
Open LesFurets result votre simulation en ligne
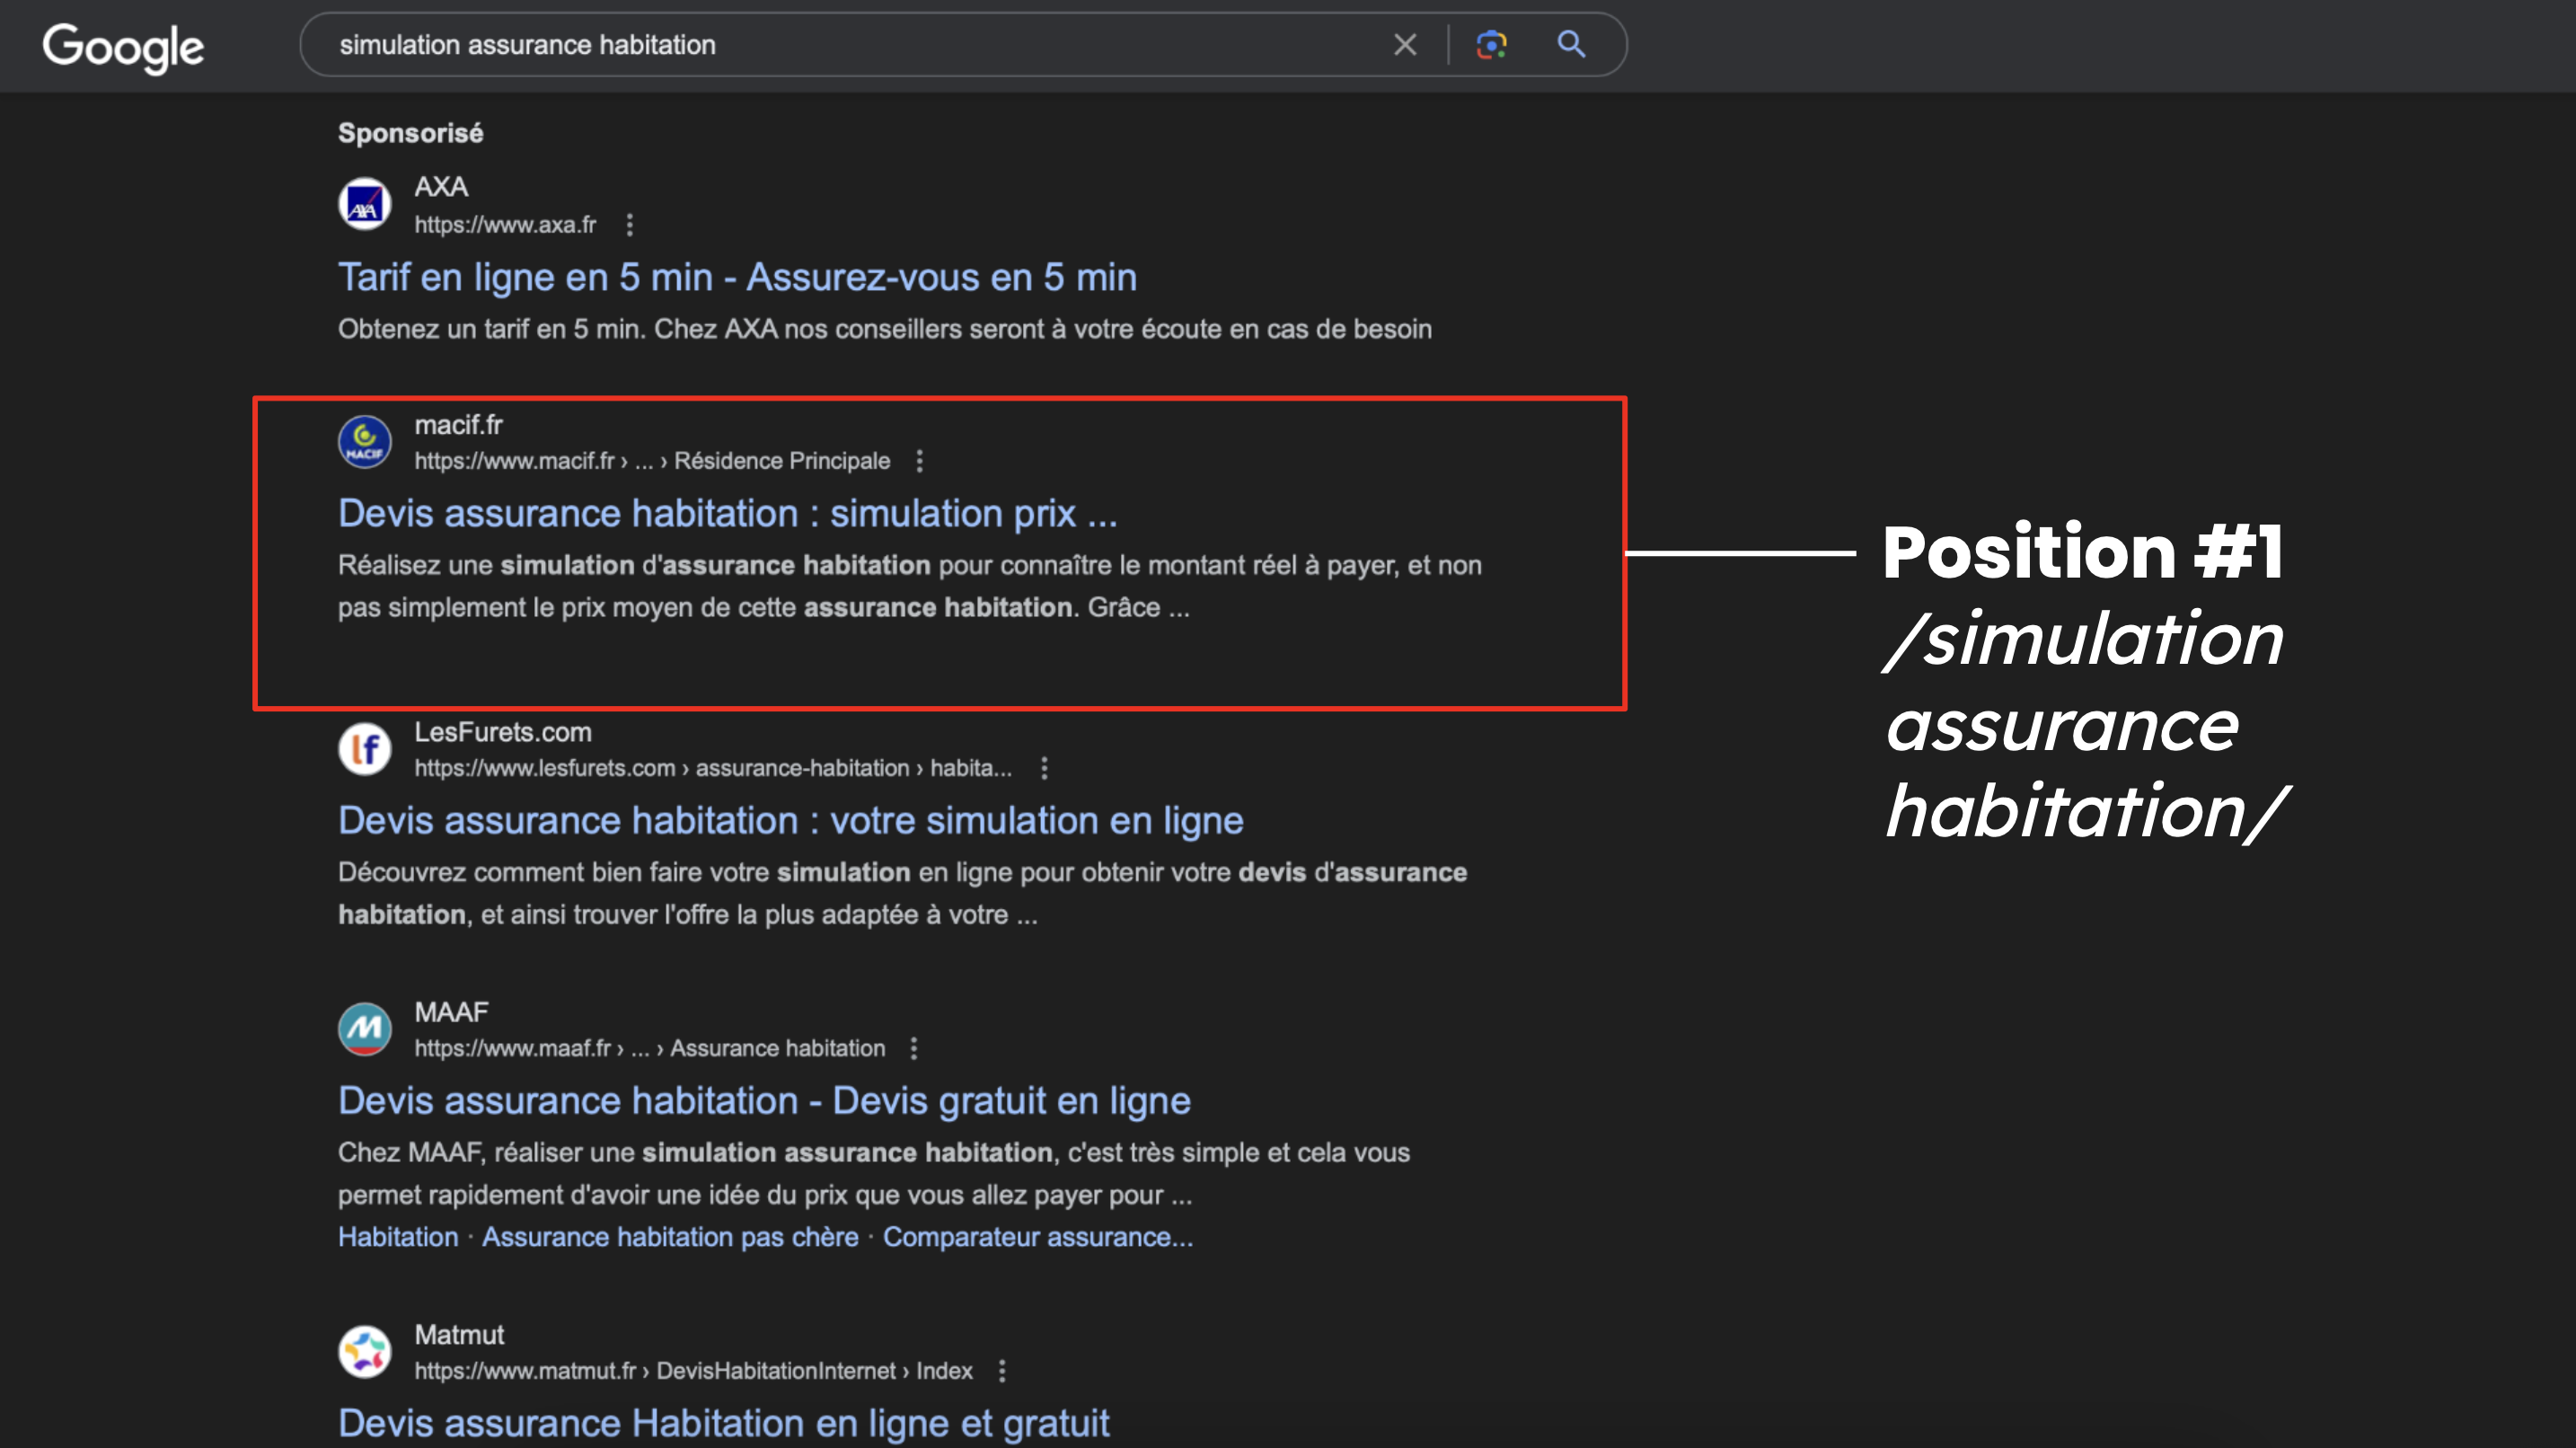pyautogui.click(x=790, y=820)
